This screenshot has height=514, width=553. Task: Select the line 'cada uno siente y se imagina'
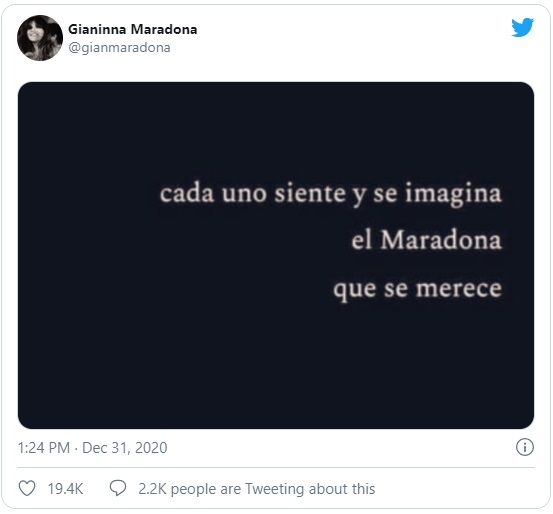click(x=330, y=193)
